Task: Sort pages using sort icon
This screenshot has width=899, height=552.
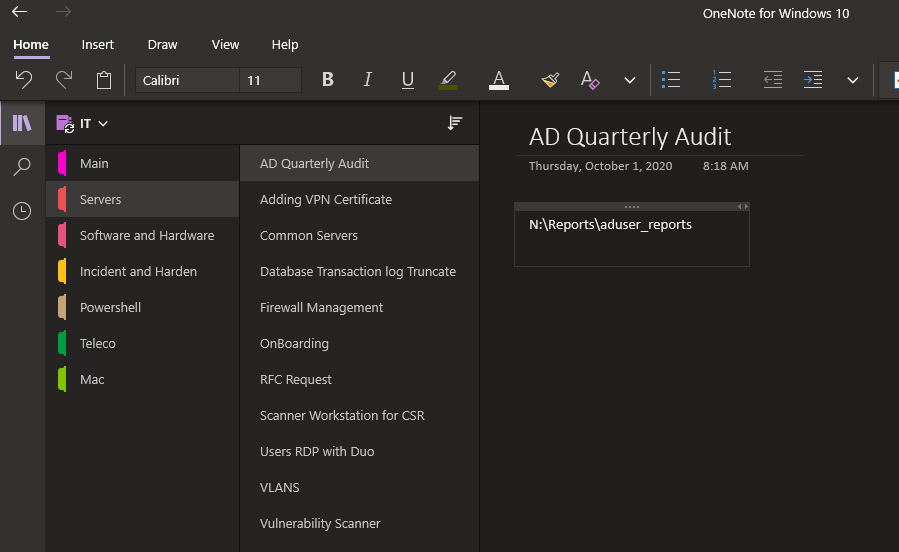Action: 455,123
